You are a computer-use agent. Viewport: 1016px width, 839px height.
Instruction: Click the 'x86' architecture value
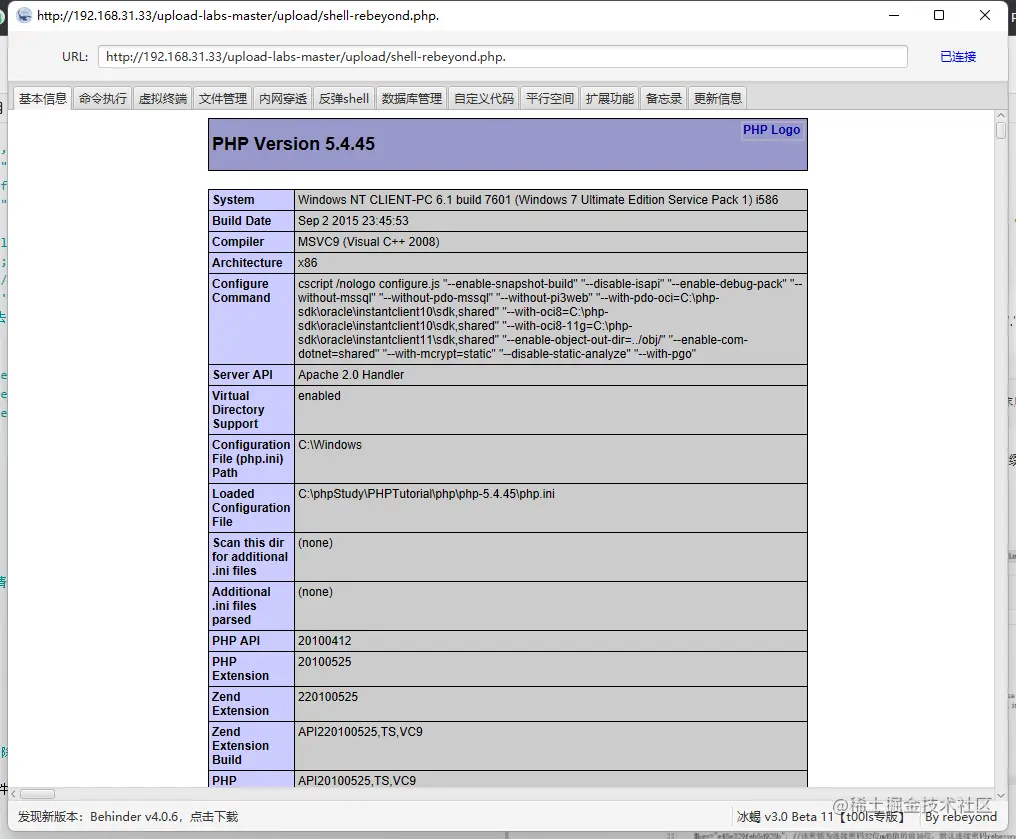[308, 263]
